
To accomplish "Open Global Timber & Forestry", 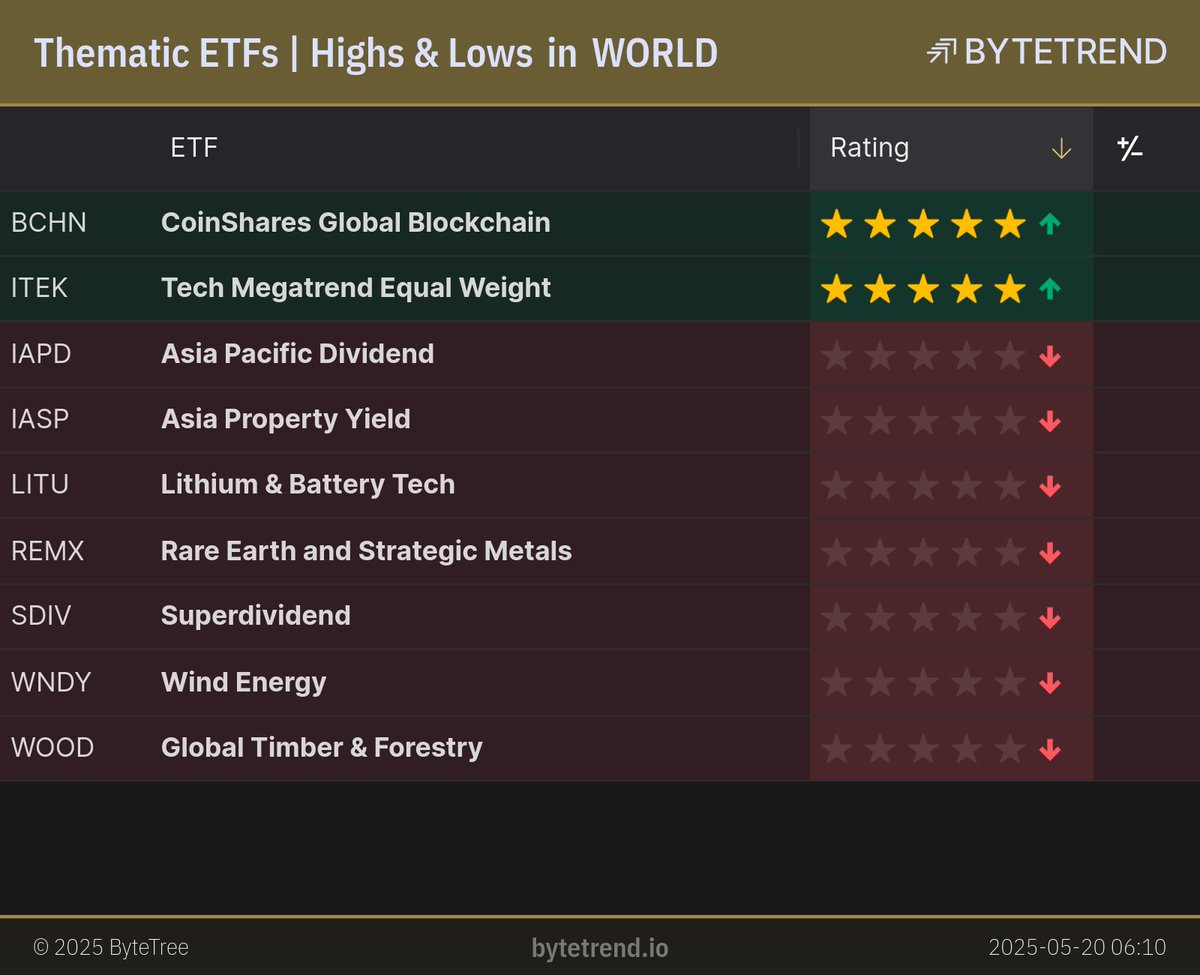I will (x=322, y=747).
